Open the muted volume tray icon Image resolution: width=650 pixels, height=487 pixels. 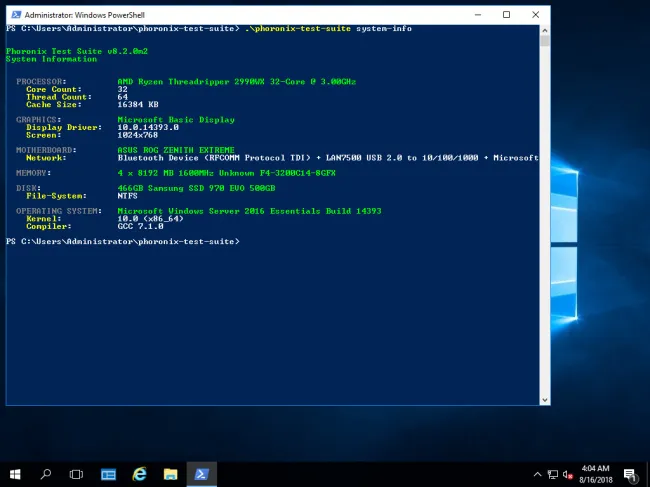pos(568,475)
